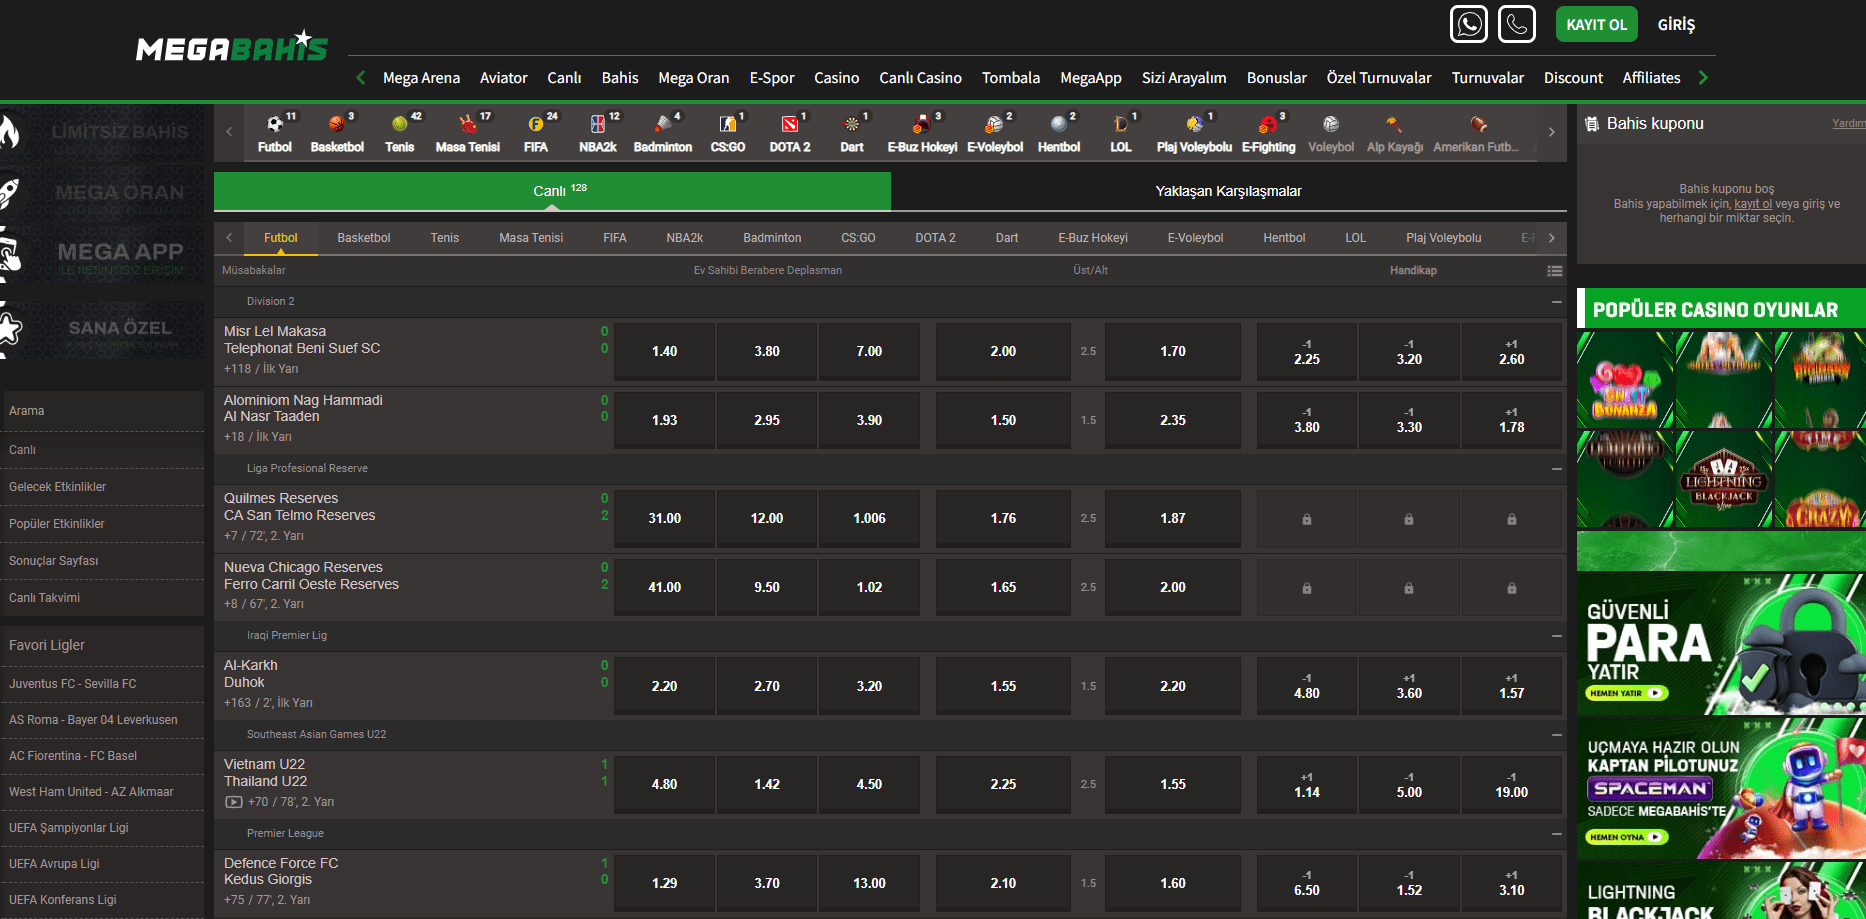The image size is (1866, 919).
Task: Click the GİRİŞ login link
Action: click(x=1676, y=24)
